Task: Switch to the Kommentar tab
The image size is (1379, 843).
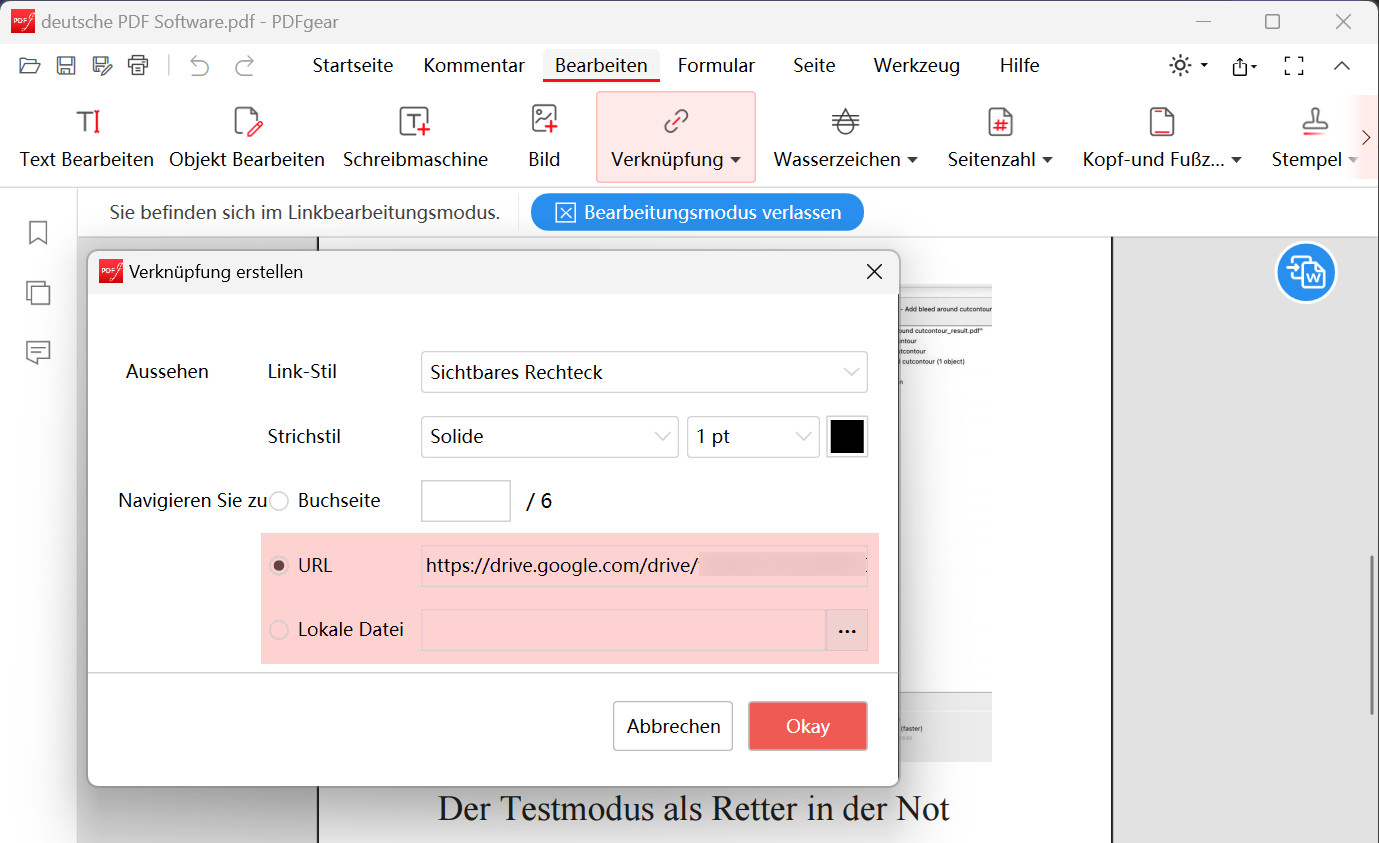Action: pos(474,66)
